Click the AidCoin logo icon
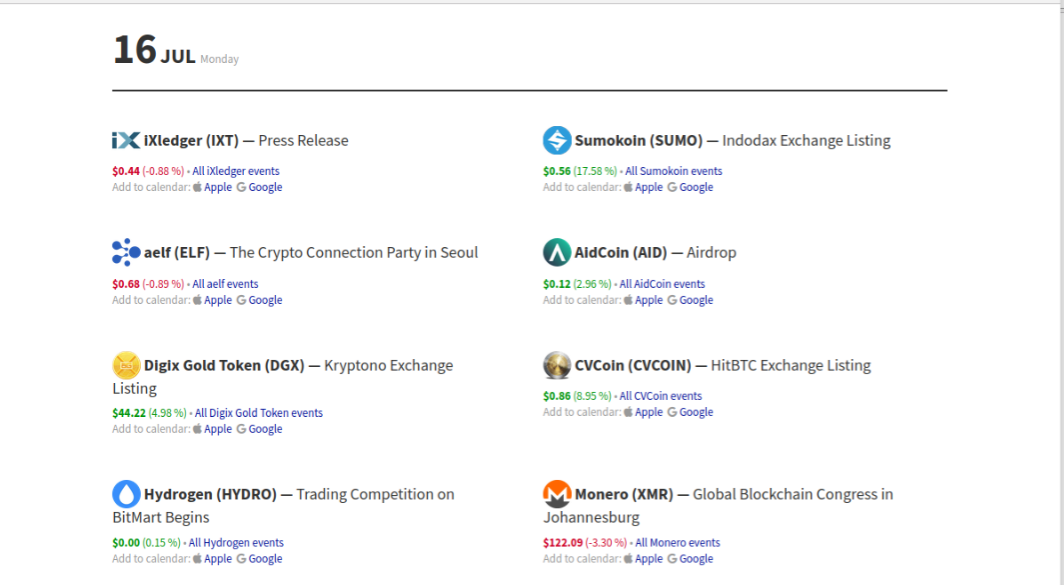Viewport: 1064px width, 585px height. point(557,253)
